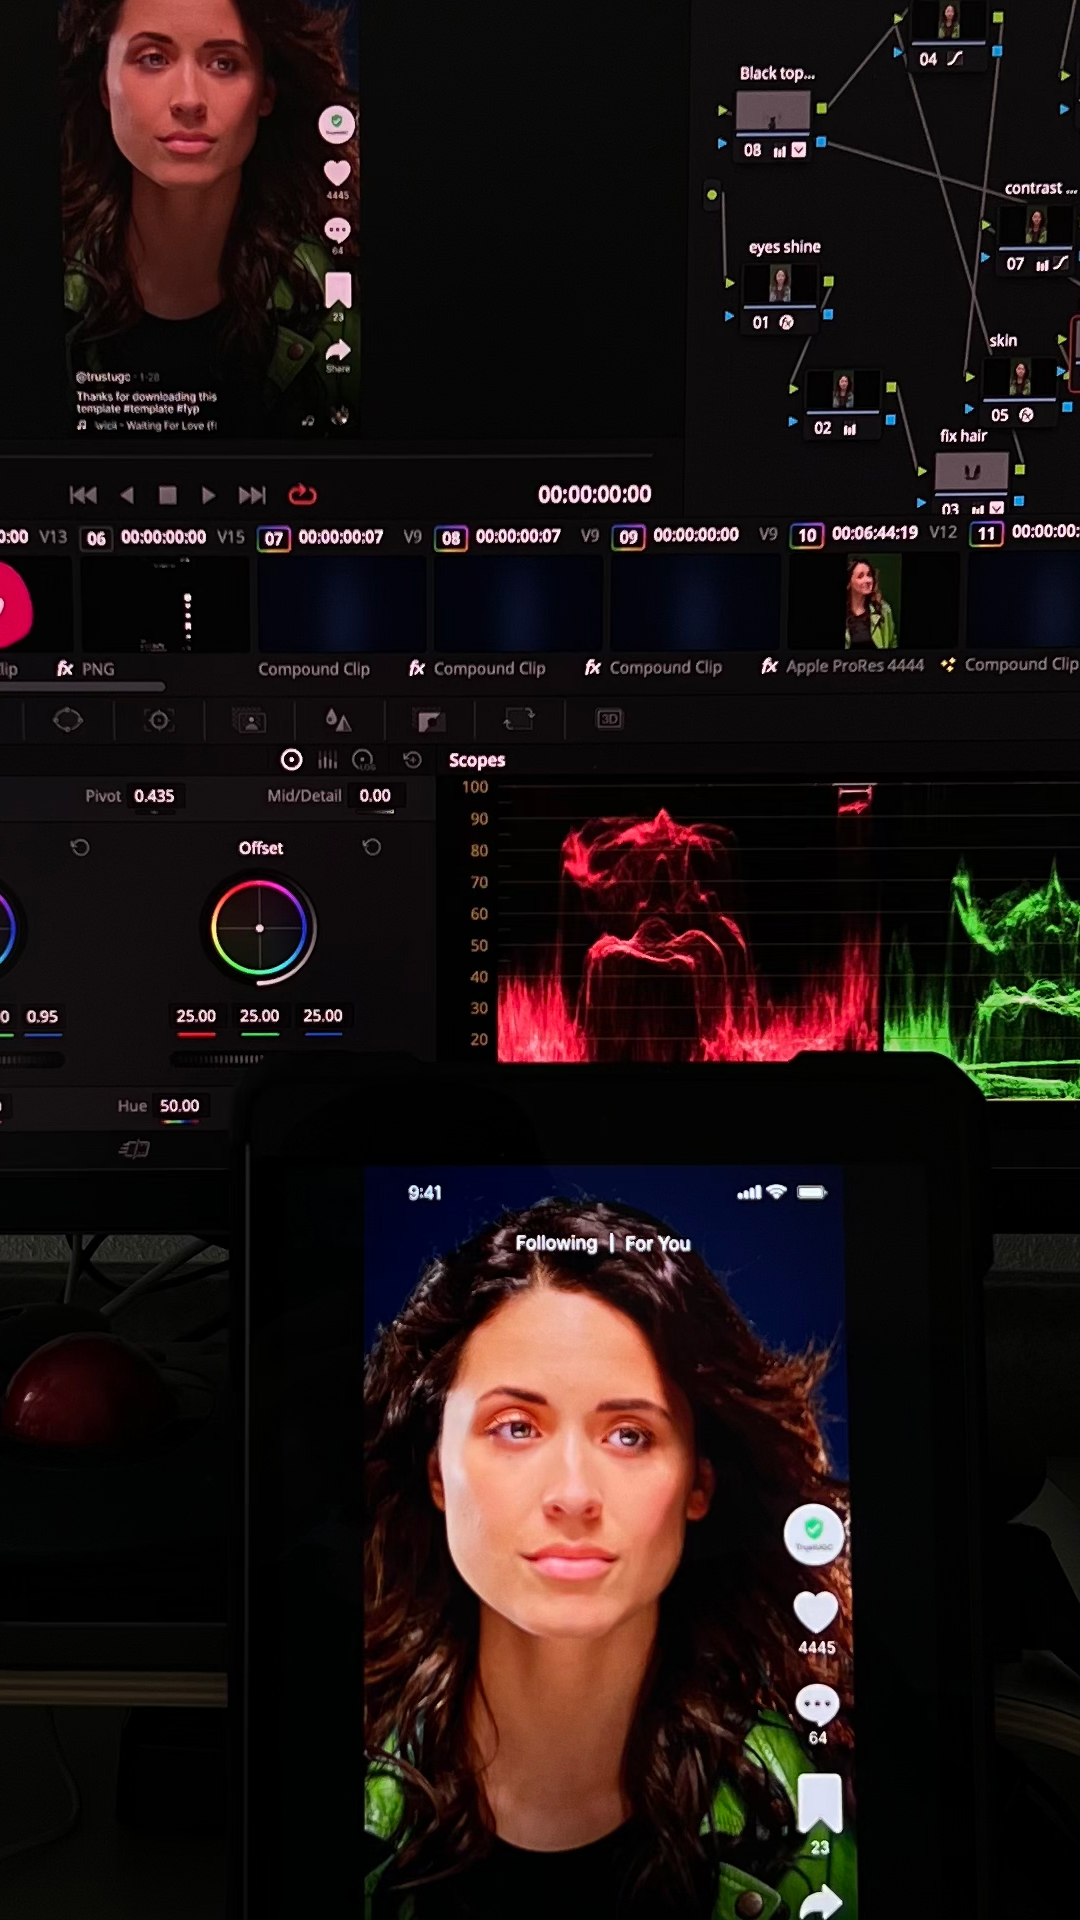
Task: Play the clip in reverse
Action: pyautogui.click(x=126, y=495)
